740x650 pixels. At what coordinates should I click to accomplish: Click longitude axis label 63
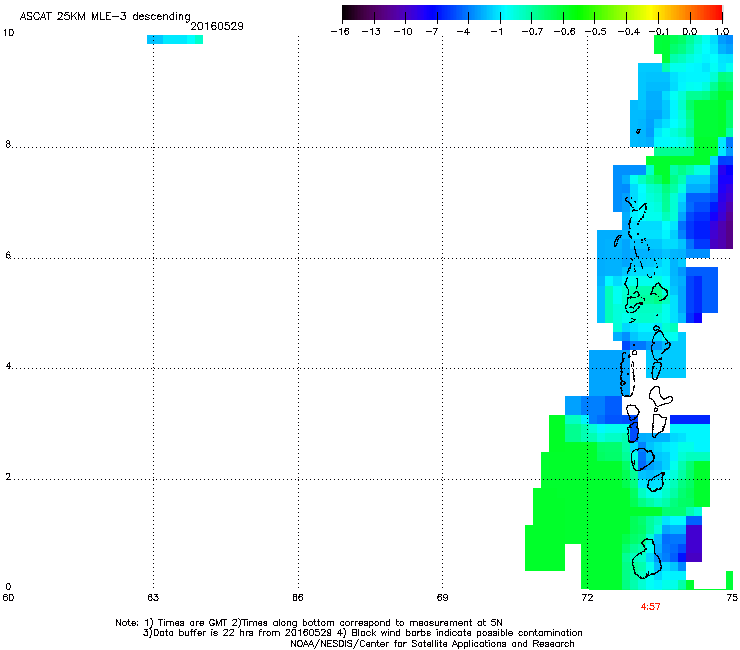click(153, 598)
